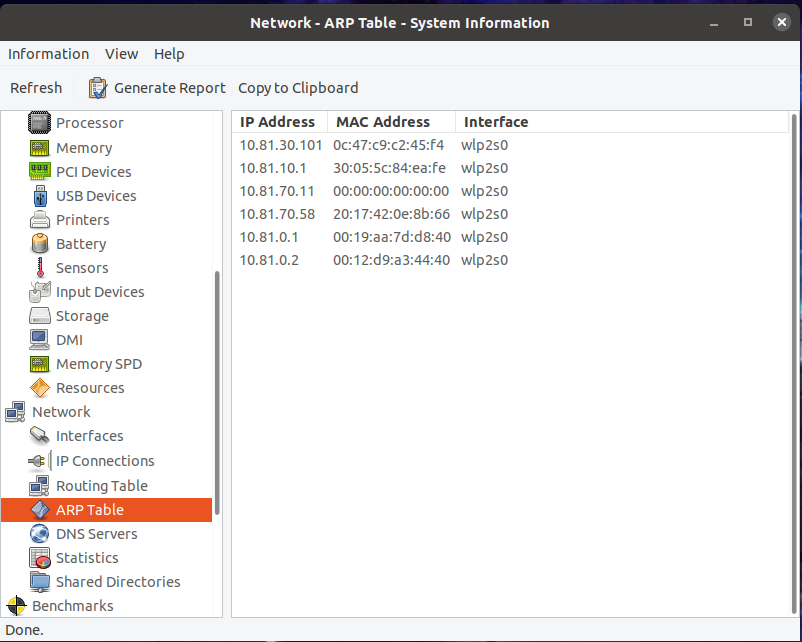This screenshot has width=802, height=642.
Task: Sort by IP Address column header
Action: (277, 122)
